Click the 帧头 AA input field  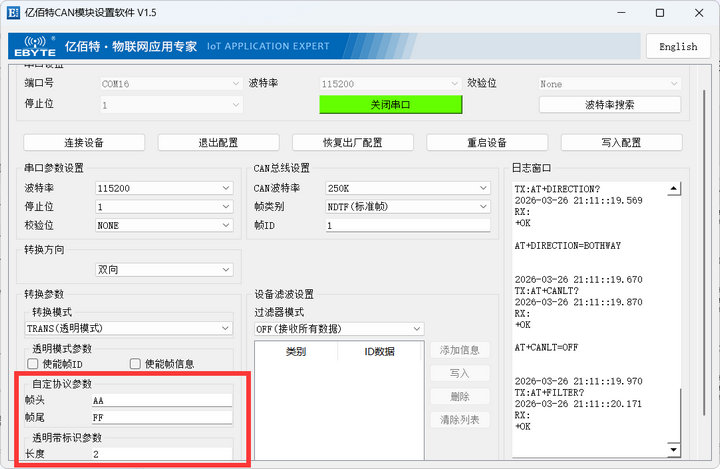click(x=162, y=400)
